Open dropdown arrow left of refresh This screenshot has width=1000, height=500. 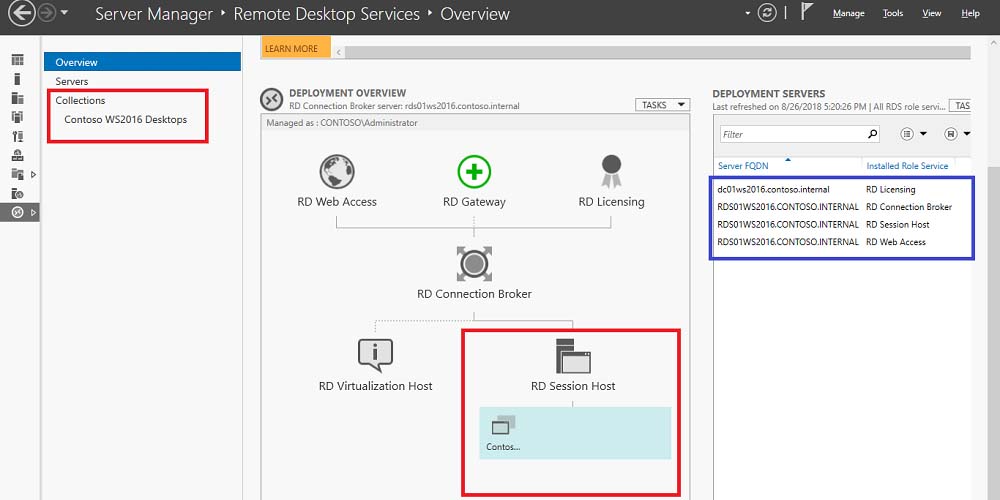click(748, 13)
